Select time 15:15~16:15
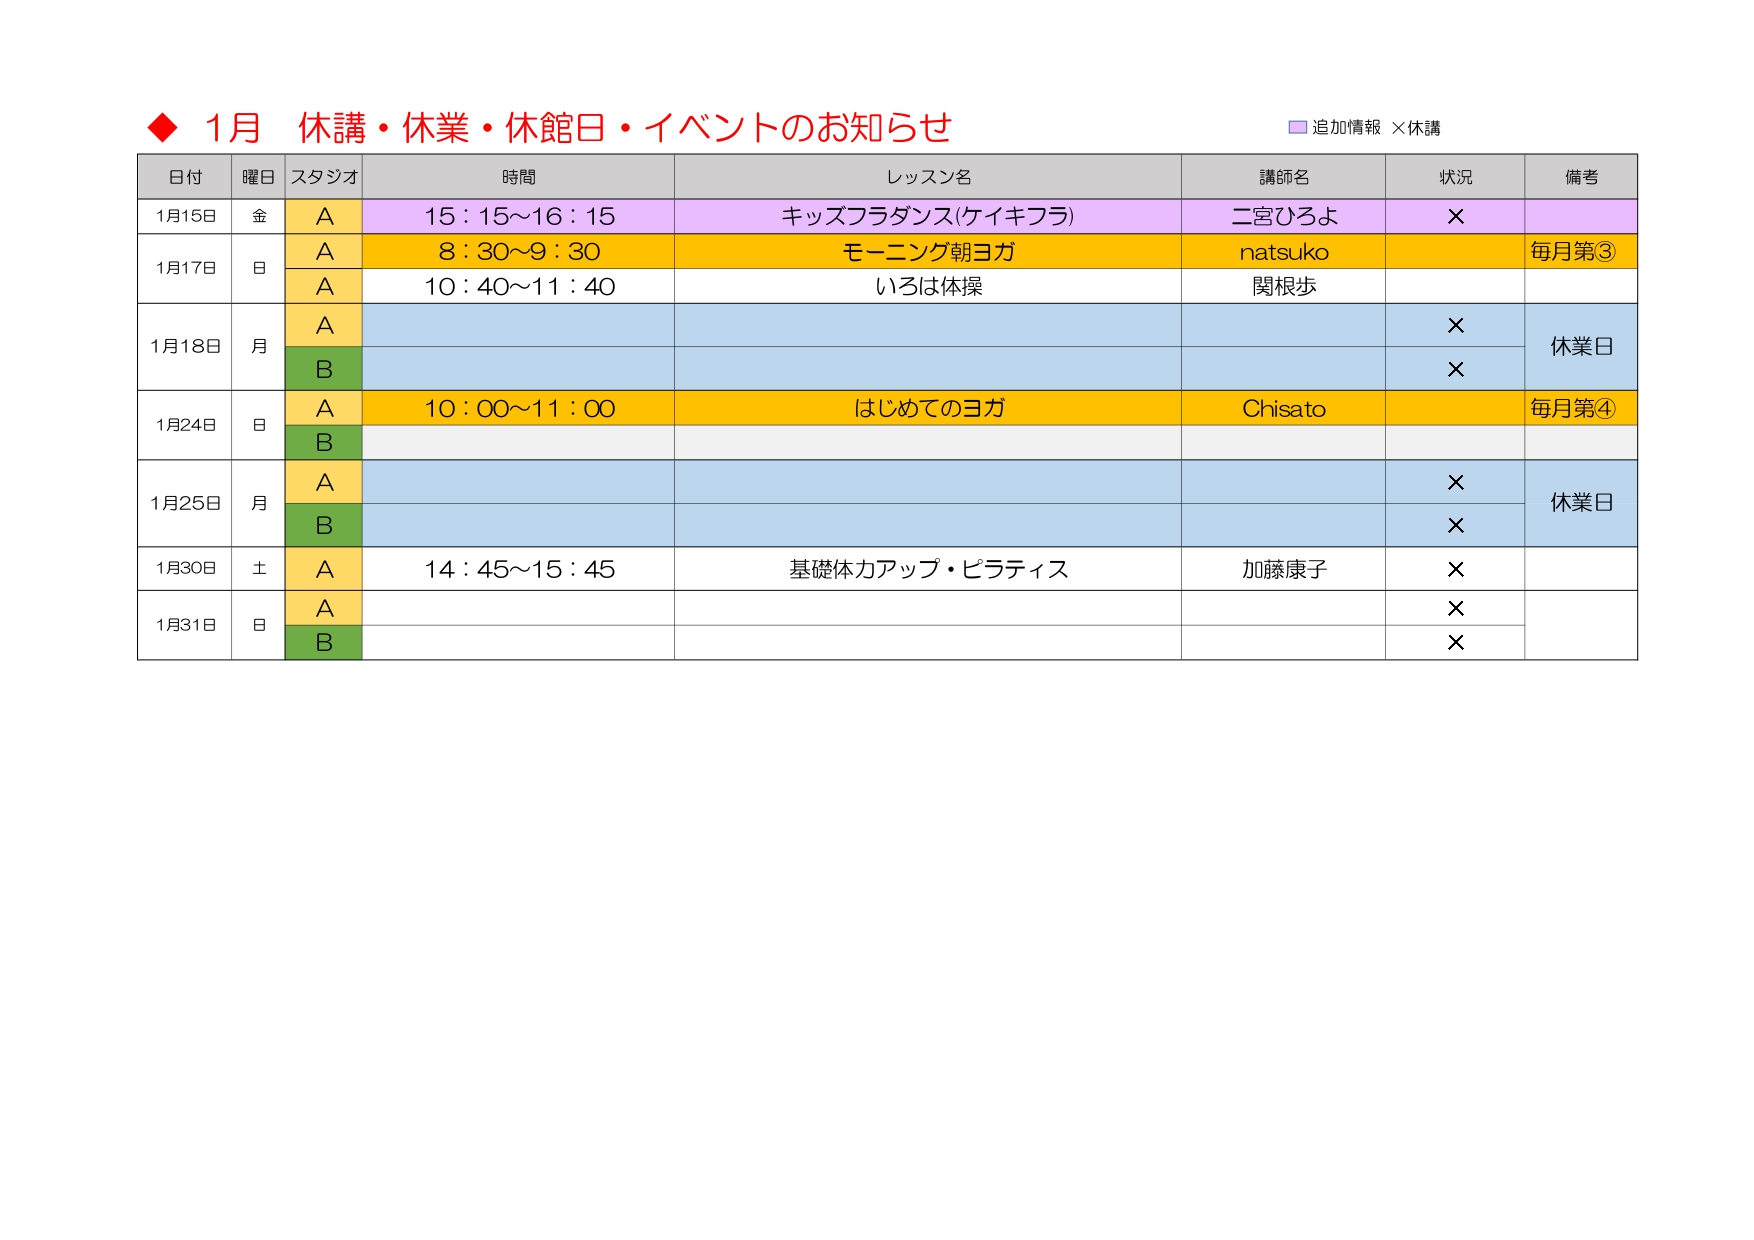The image size is (1754, 1240). [x=518, y=216]
